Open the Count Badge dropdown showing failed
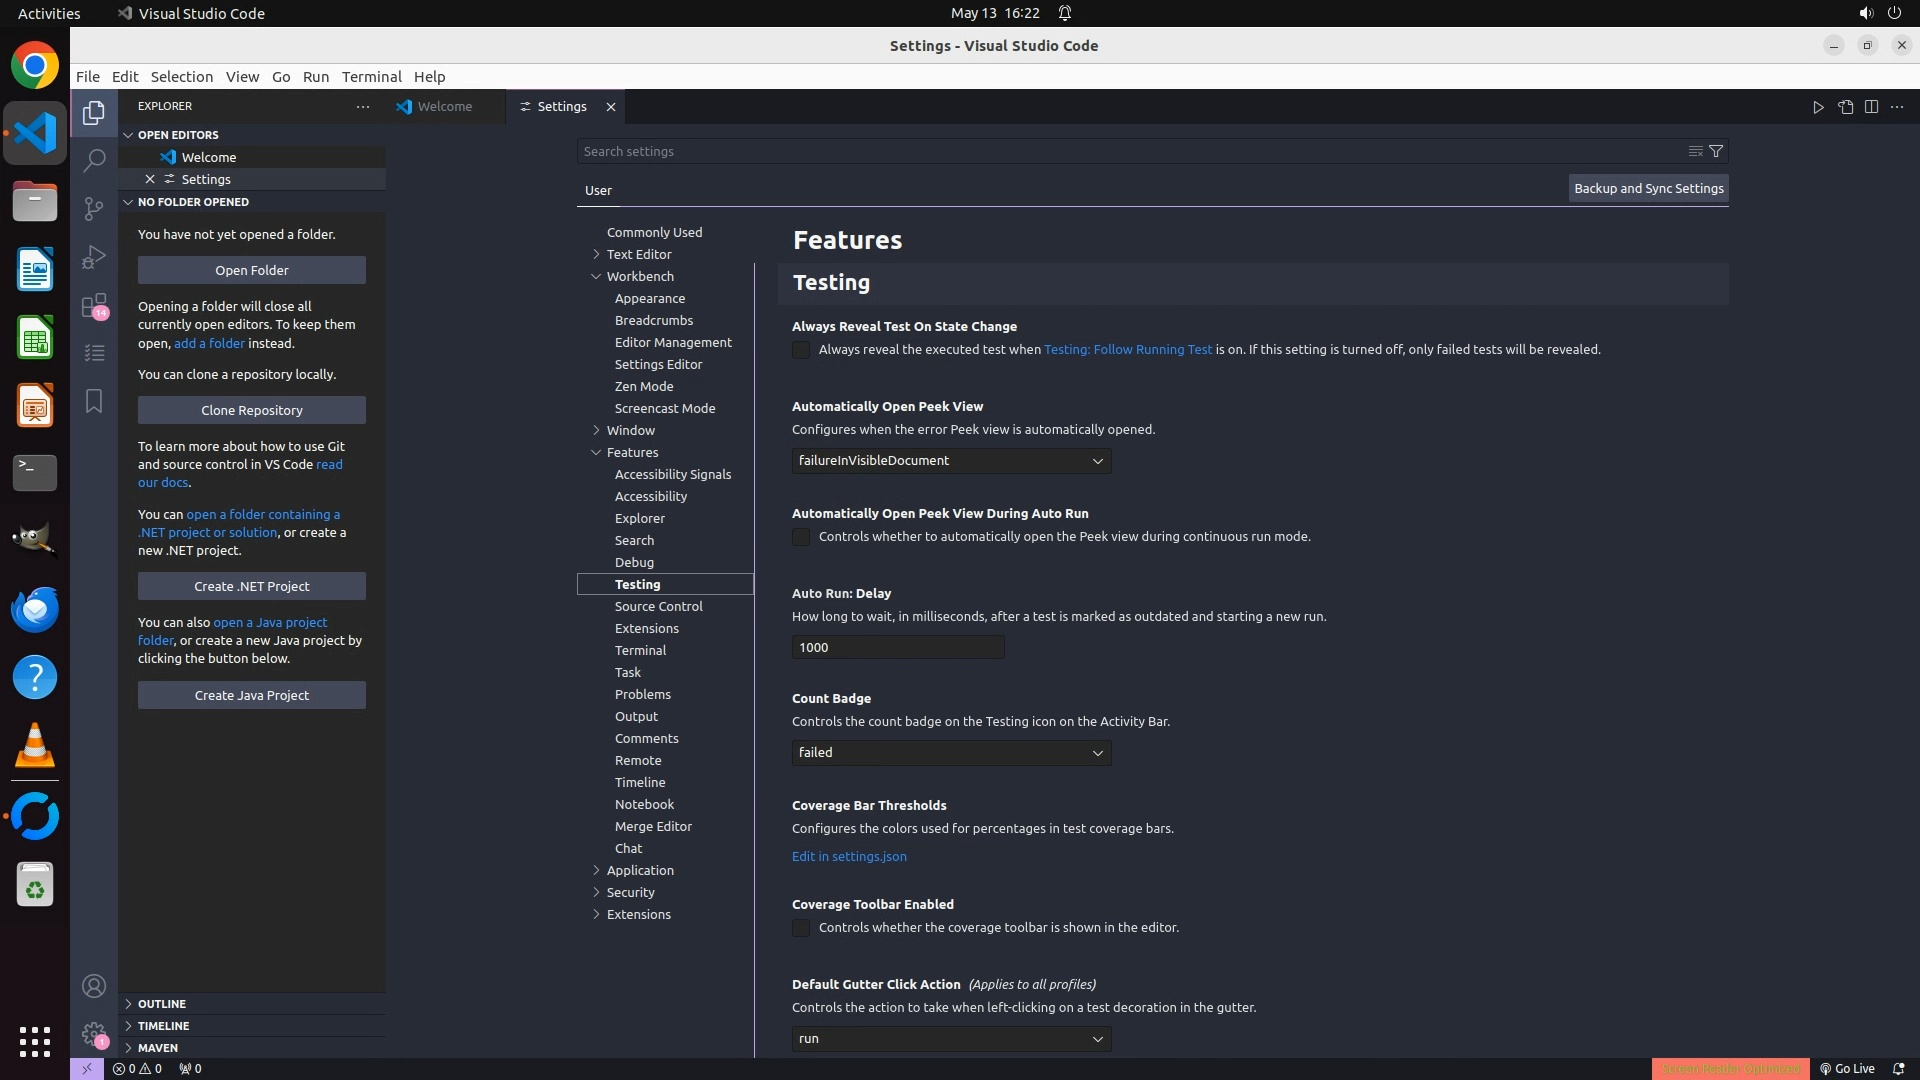This screenshot has height=1080, width=1920. tap(951, 753)
